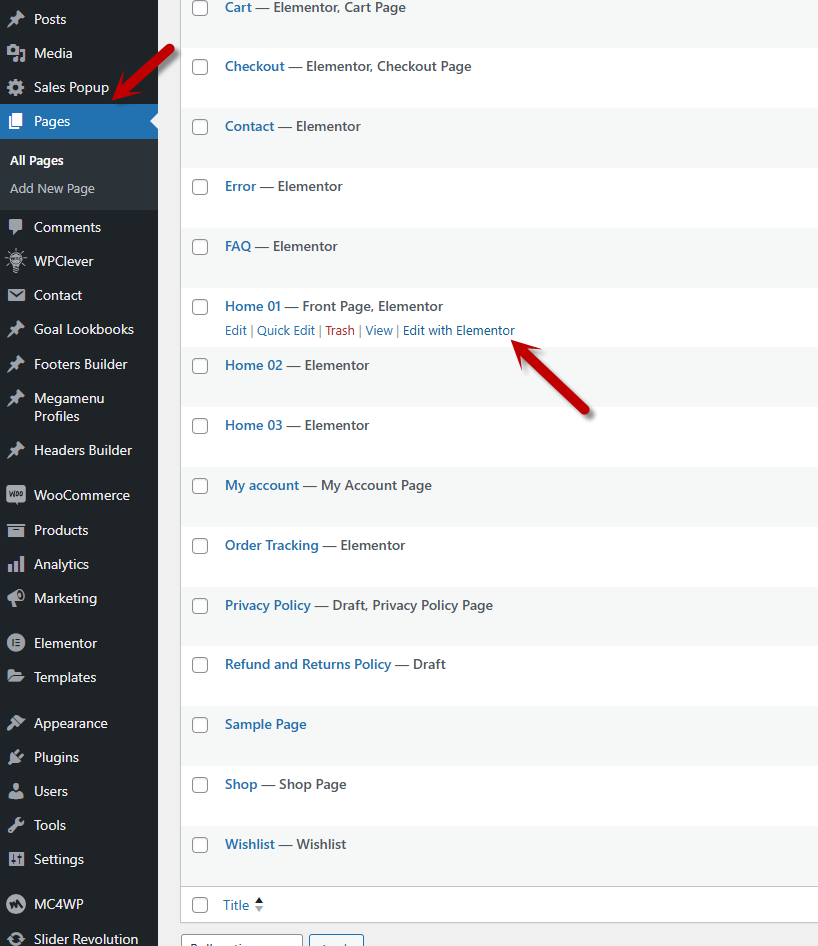This screenshot has height=946, width=818.
Task: Sort pages by Title column arrows
Action: [x=259, y=905]
